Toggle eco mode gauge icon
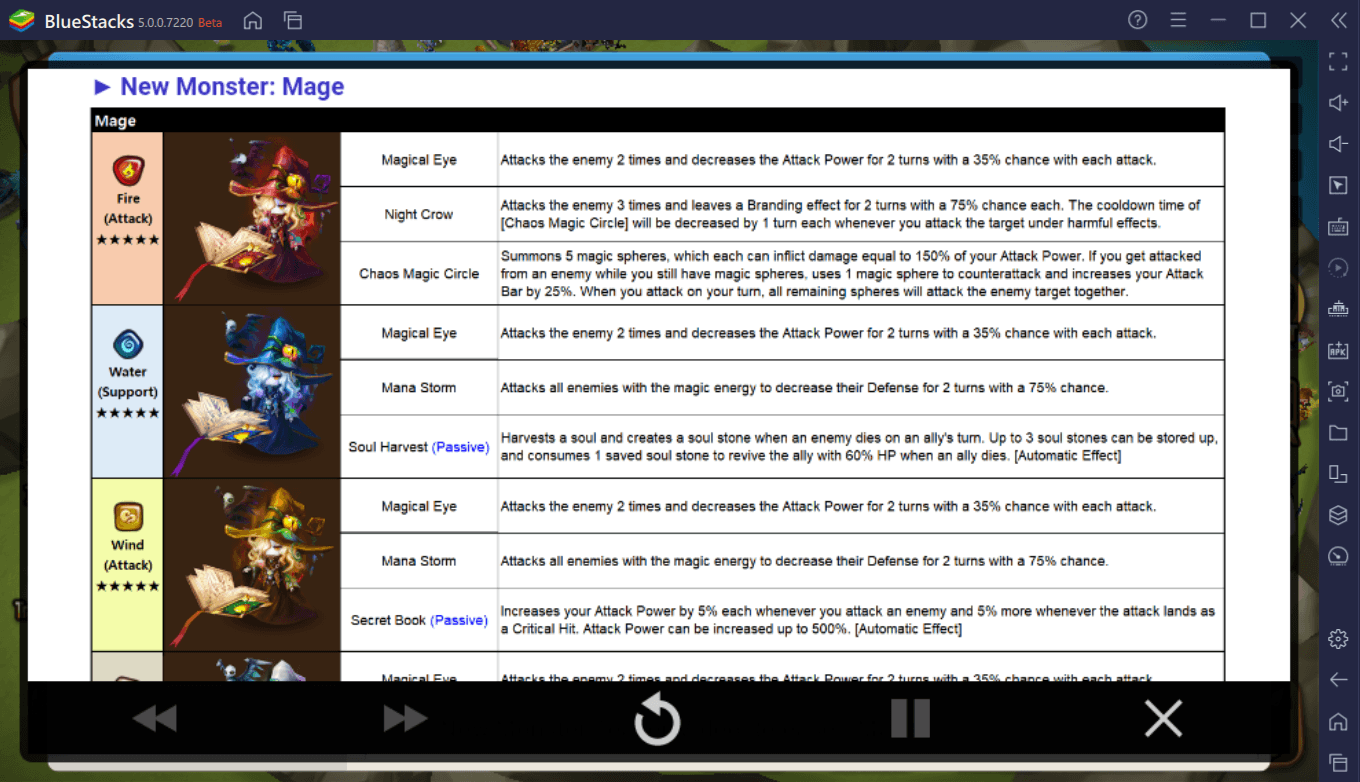1360x782 pixels. (x=1338, y=556)
